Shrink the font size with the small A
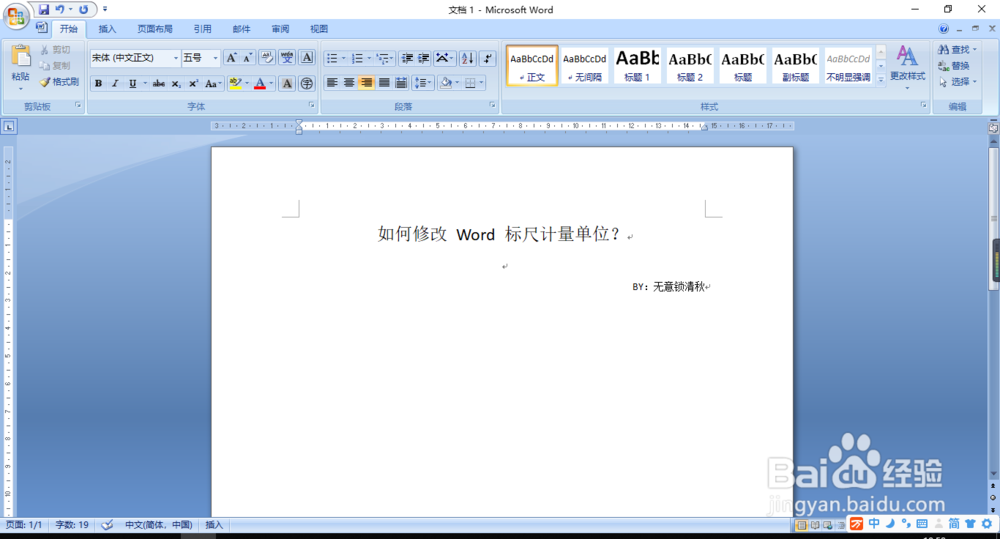 click(247, 58)
